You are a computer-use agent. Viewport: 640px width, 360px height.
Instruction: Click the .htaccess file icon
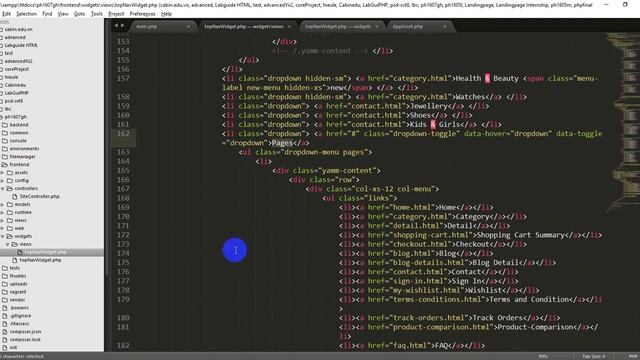[5, 324]
